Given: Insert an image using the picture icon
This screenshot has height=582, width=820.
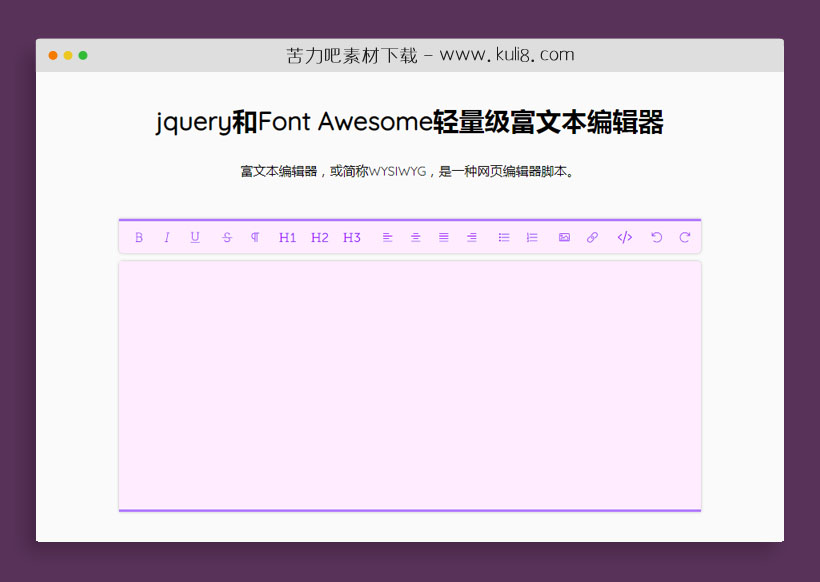Looking at the screenshot, I should (x=563, y=237).
